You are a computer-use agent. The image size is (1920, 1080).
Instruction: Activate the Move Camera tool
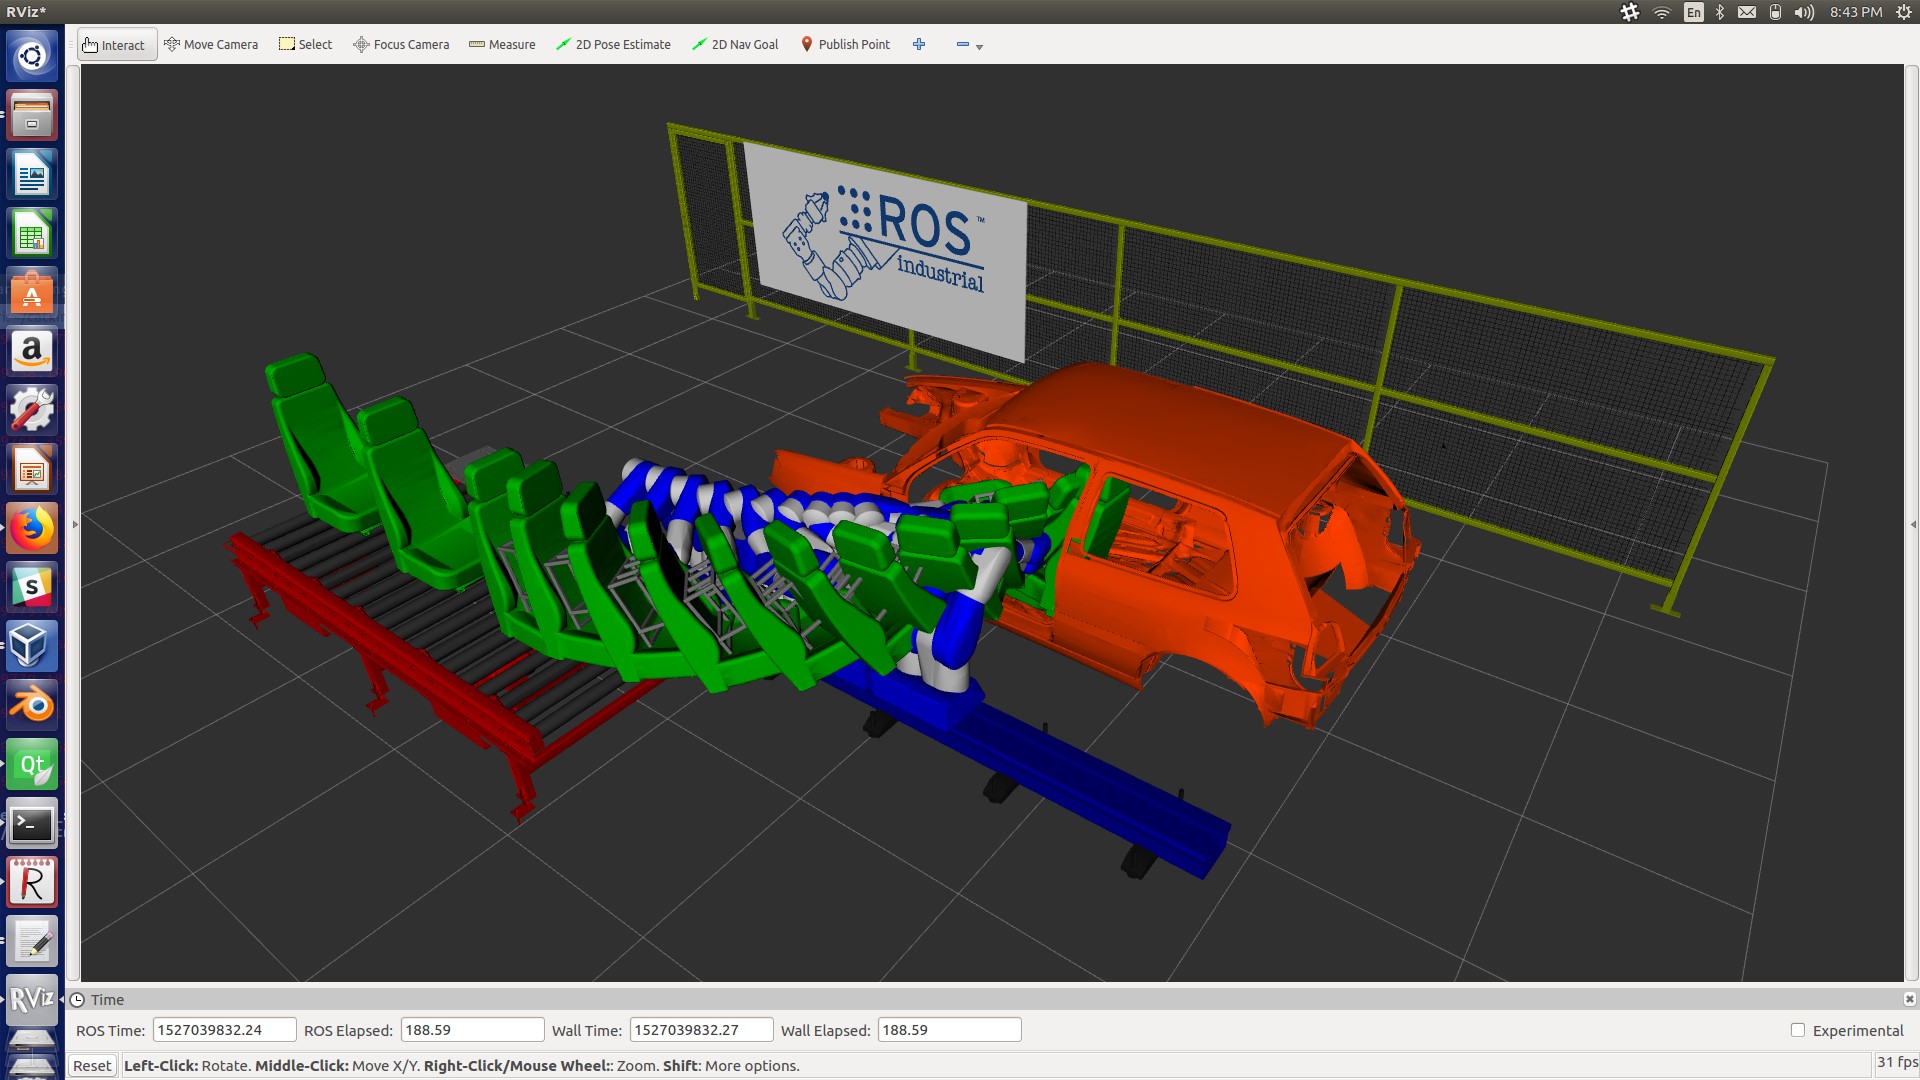click(x=211, y=45)
